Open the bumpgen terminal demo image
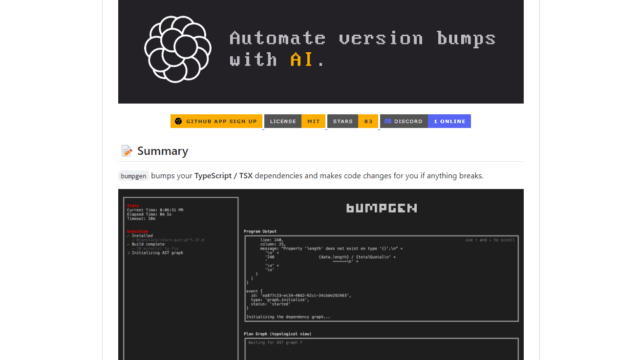Image resolution: width=640 pixels, height=360 pixels. tap(321, 274)
